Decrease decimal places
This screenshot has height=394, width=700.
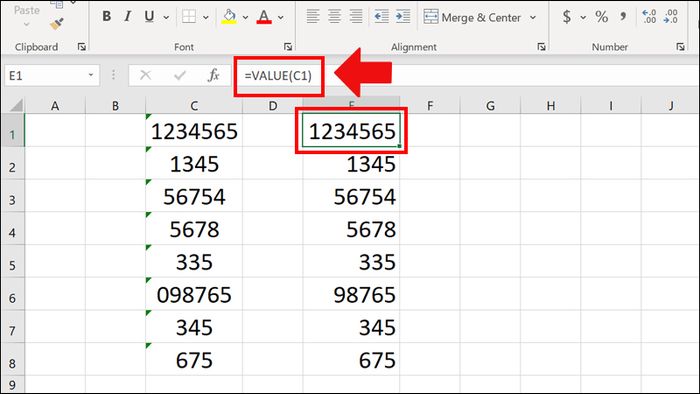click(x=671, y=17)
